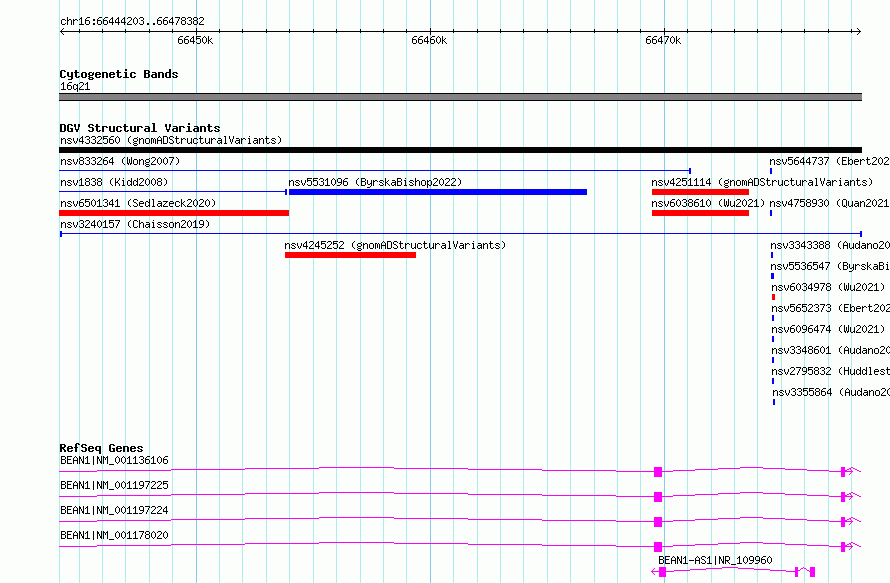890x583 pixels.
Task: Click the chr16:66444203..66478382 coordinate label
Action: 132,21
